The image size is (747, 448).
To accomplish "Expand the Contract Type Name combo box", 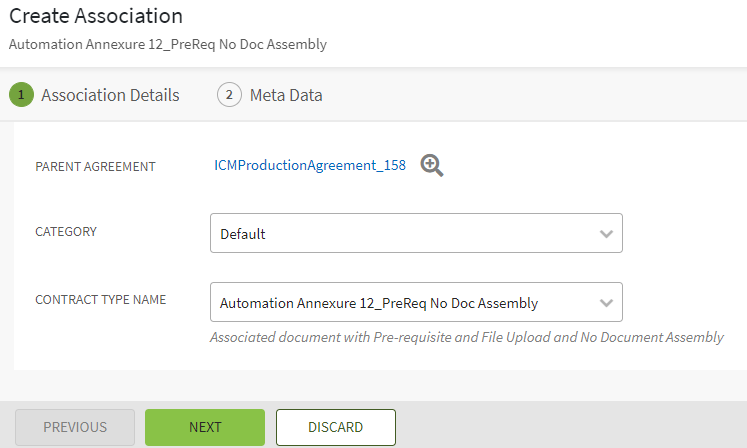I will 416,303.
